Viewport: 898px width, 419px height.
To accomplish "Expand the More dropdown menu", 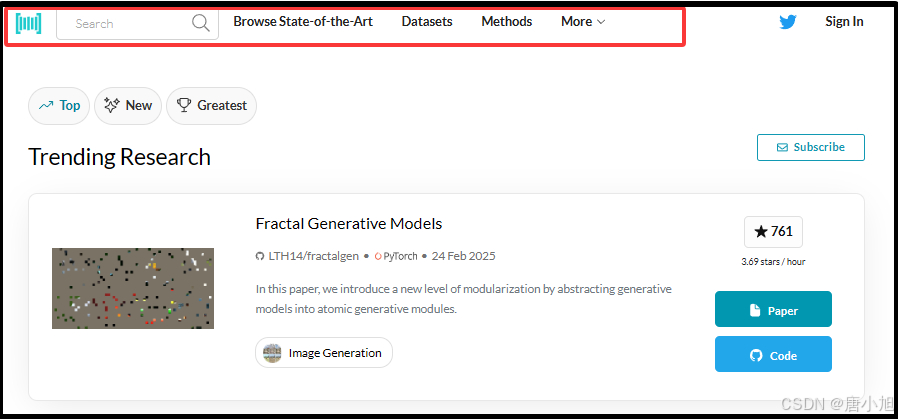I will (583, 22).
